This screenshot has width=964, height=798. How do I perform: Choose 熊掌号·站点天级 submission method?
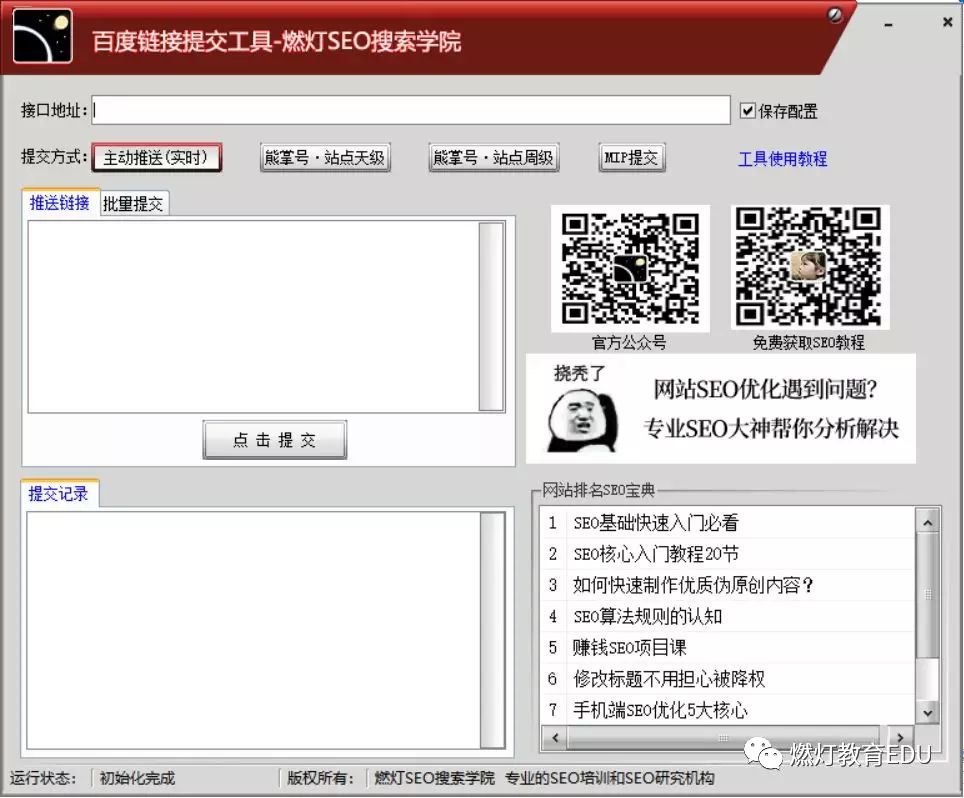click(x=325, y=158)
